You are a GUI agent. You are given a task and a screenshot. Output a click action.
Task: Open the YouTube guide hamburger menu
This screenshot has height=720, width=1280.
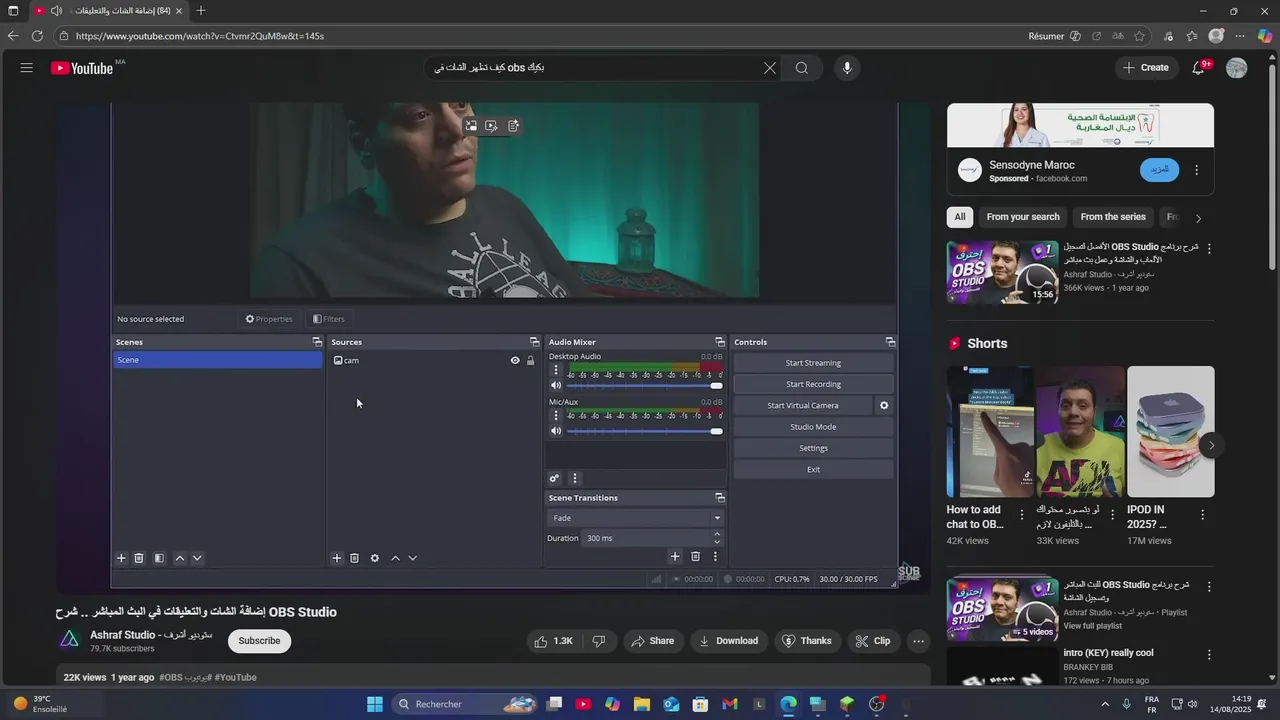[26, 68]
